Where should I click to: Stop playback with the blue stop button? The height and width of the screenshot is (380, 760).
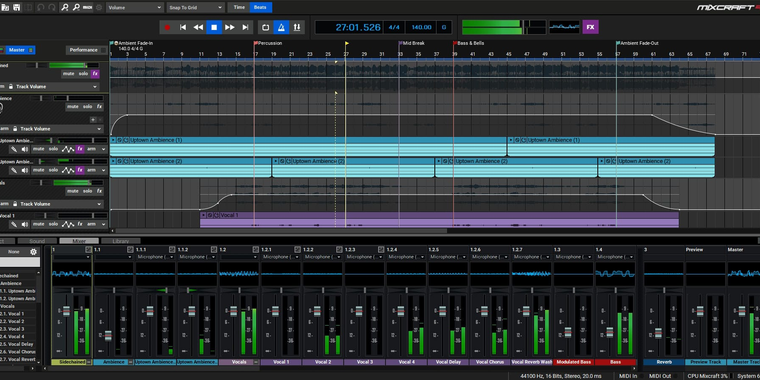click(214, 28)
